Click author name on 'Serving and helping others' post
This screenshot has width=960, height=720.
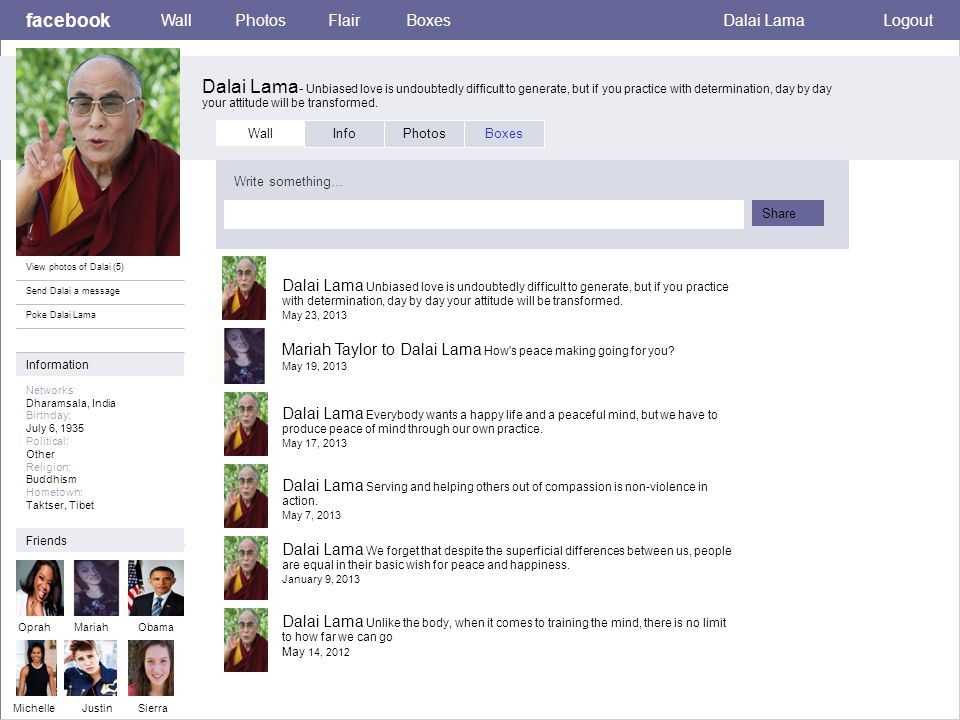(323, 486)
